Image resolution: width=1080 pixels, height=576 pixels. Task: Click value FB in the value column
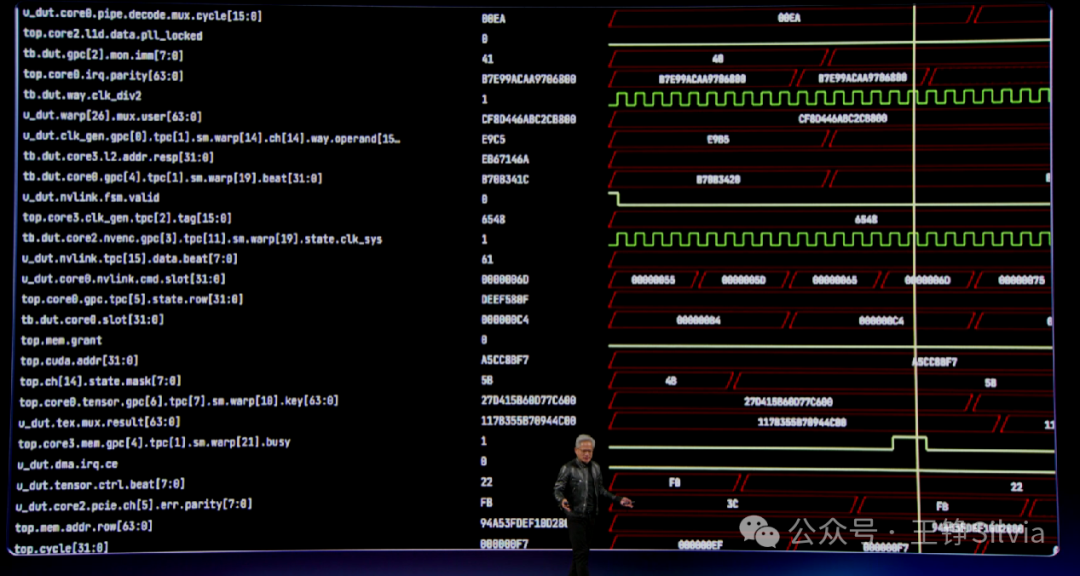487,502
